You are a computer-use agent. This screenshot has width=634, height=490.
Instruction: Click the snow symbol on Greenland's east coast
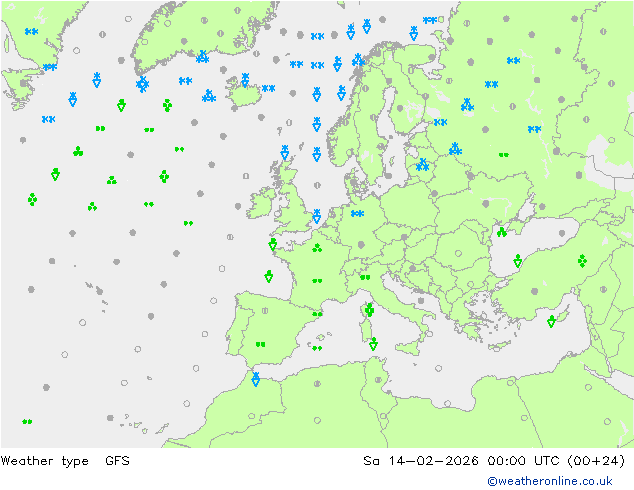coord(202,57)
